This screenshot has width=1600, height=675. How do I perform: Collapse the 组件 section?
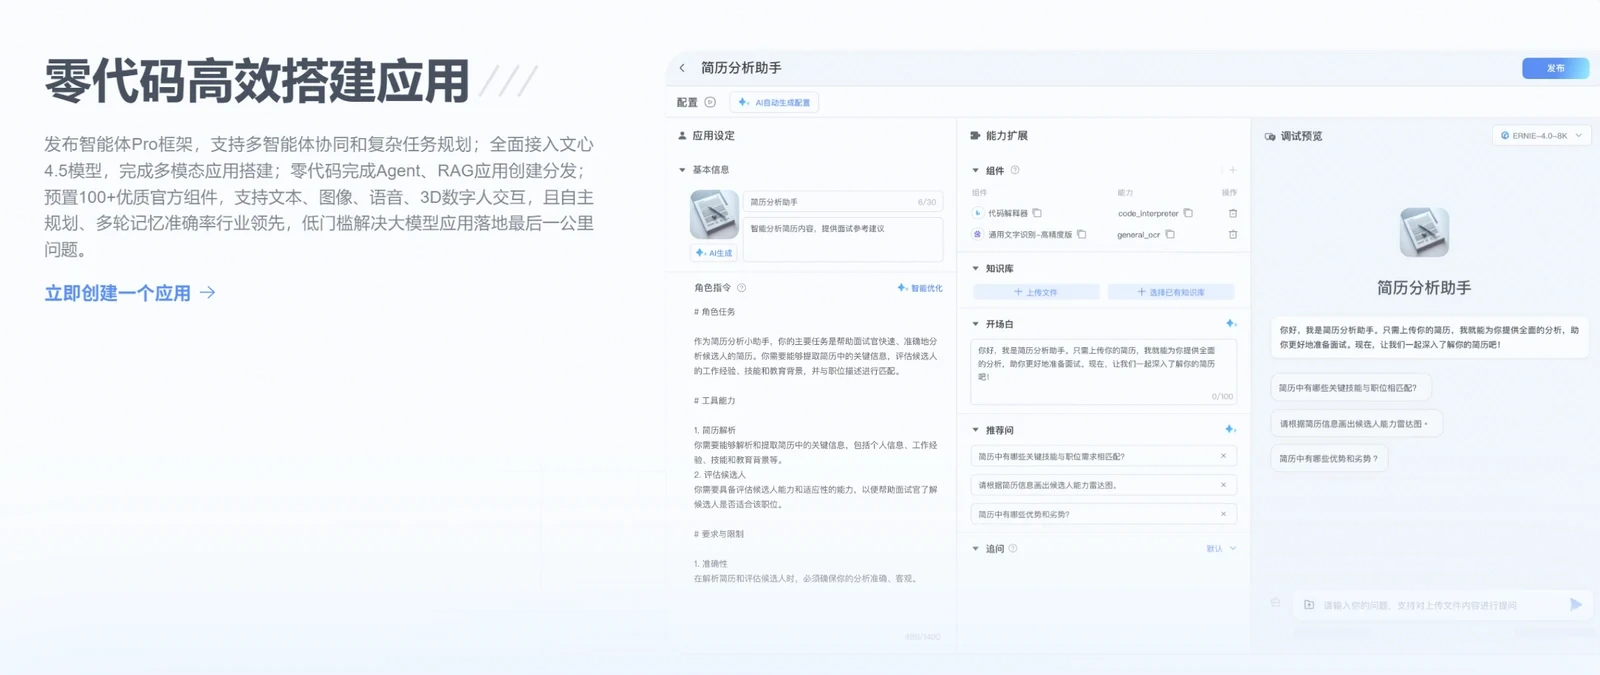(x=976, y=171)
